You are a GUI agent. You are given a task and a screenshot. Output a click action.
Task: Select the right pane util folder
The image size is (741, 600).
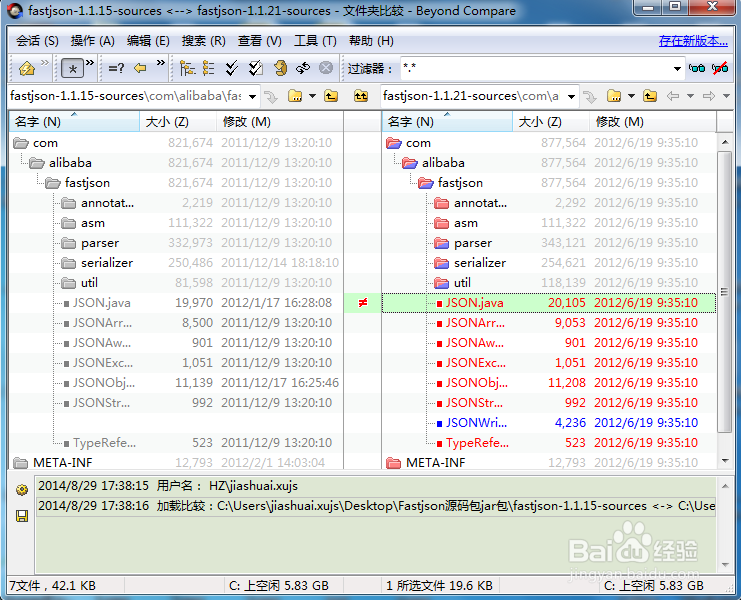pyautogui.click(x=462, y=283)
